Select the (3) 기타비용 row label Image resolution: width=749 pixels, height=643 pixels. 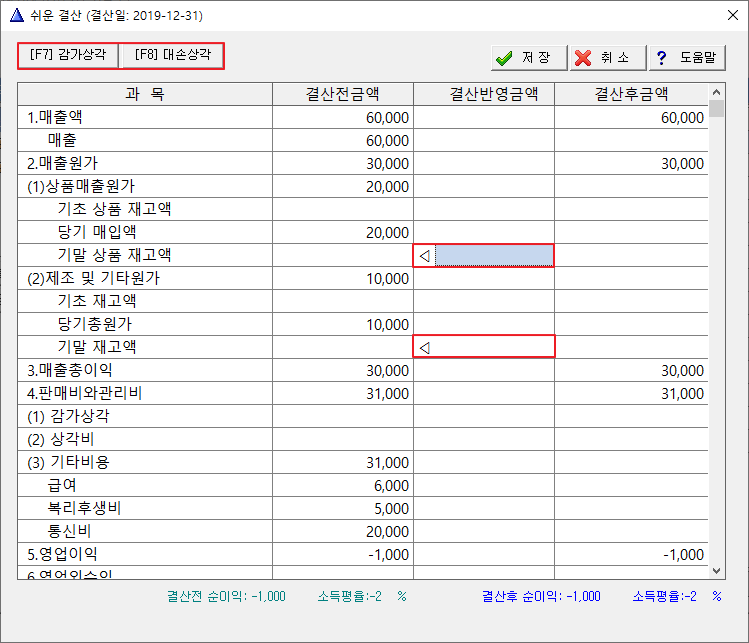click(x=68, y=462)
